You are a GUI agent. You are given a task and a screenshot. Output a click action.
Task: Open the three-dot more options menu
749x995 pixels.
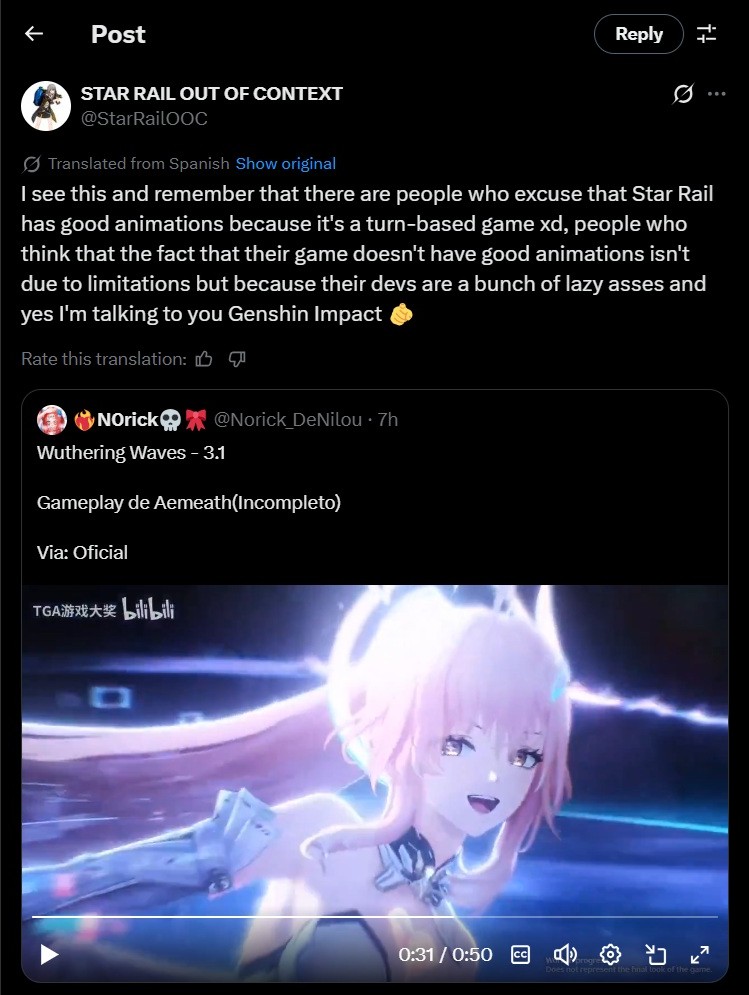pyautogui.click(x=717, y=94)
